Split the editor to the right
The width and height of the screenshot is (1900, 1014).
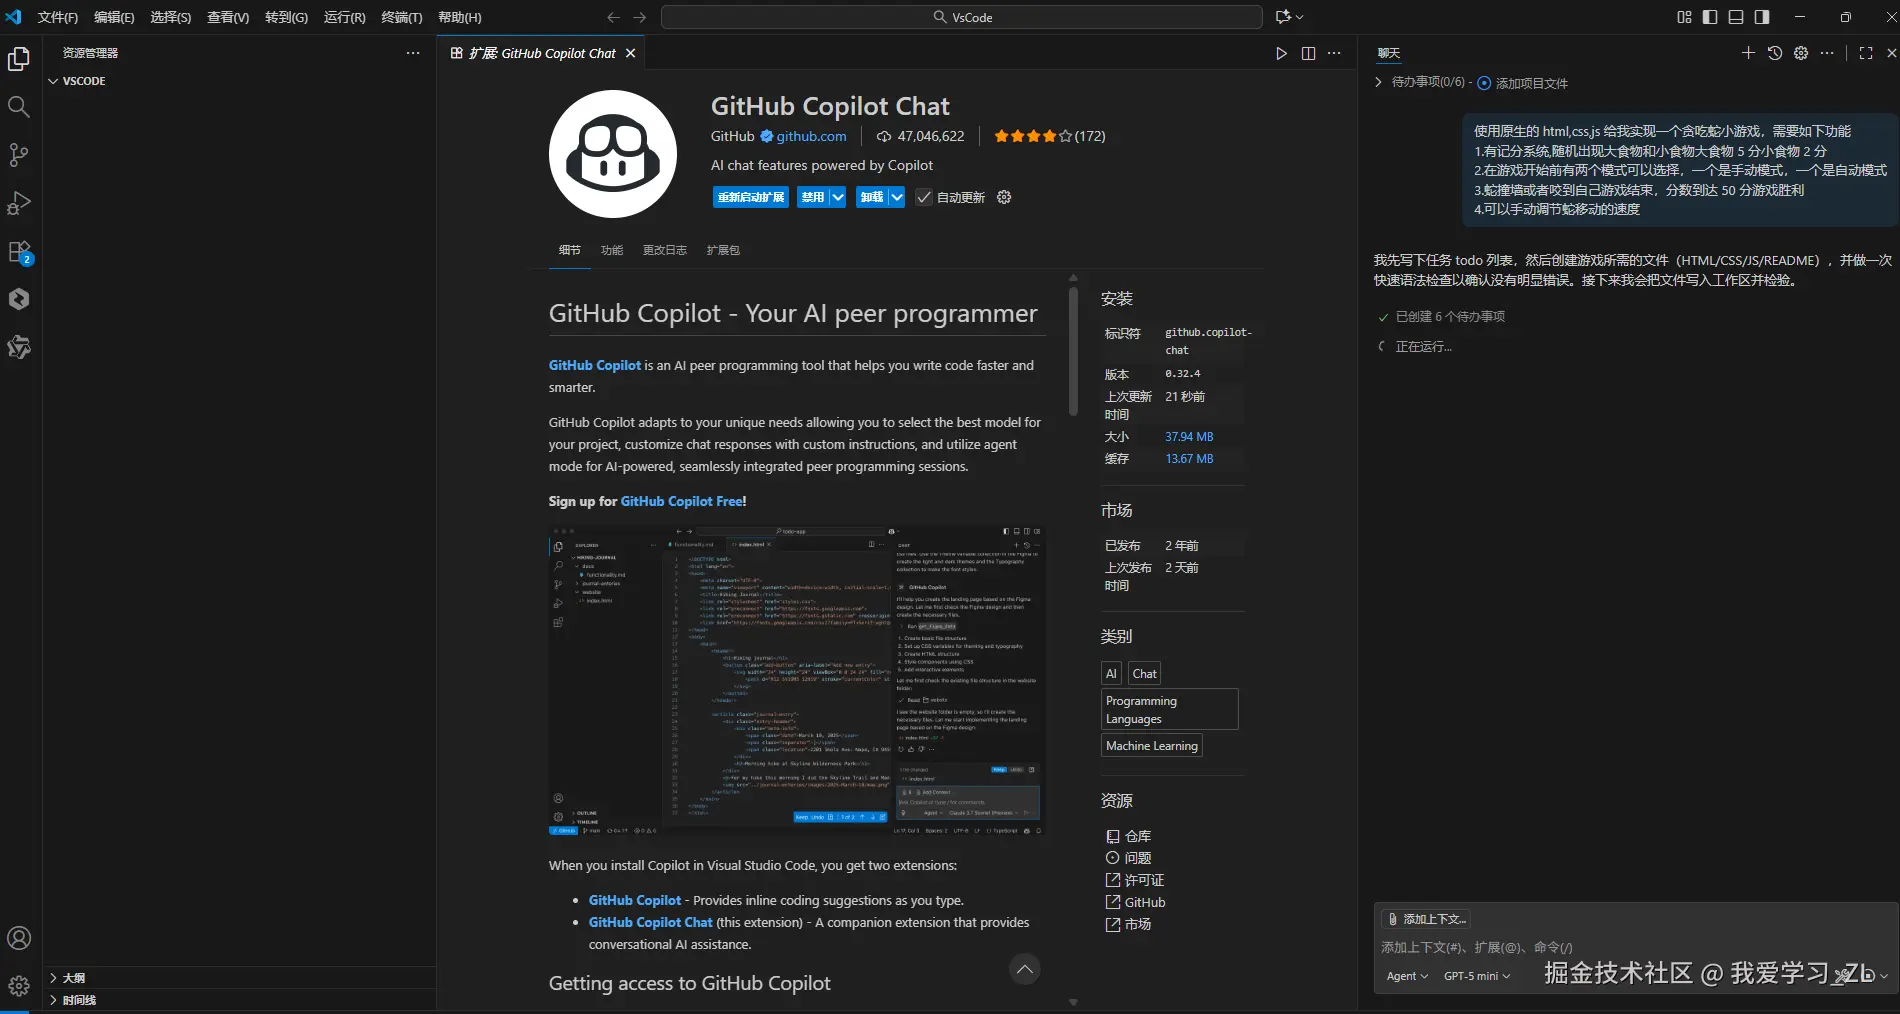tap(1308, 53)
